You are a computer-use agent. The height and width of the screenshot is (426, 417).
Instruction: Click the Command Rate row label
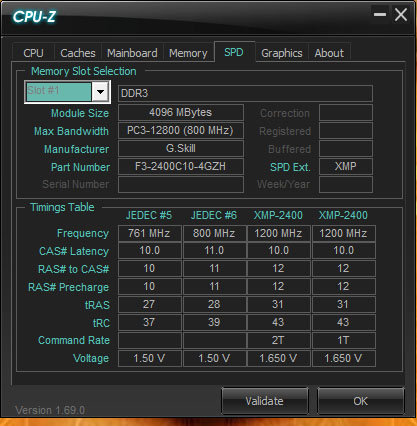click(x=74, y=340)
